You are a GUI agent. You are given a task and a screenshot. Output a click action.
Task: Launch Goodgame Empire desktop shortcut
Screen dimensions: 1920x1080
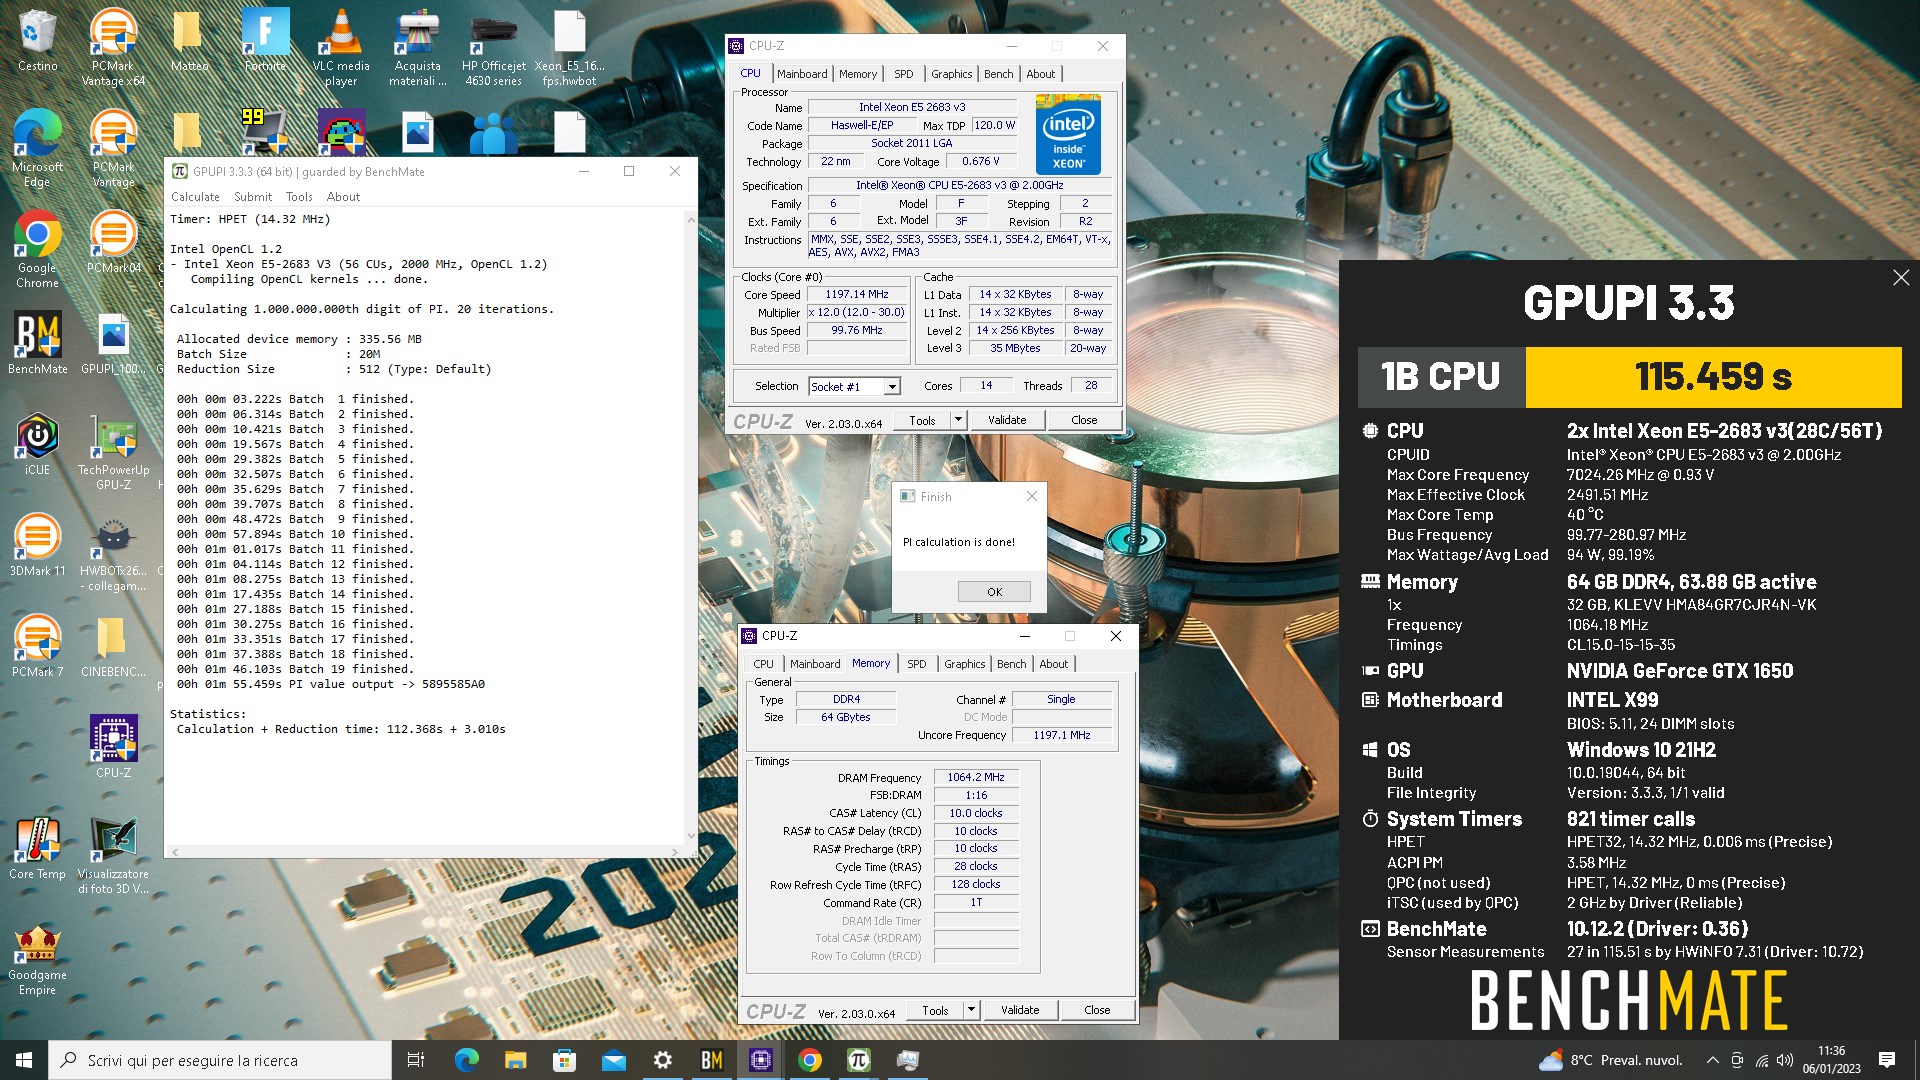(37, 959)
